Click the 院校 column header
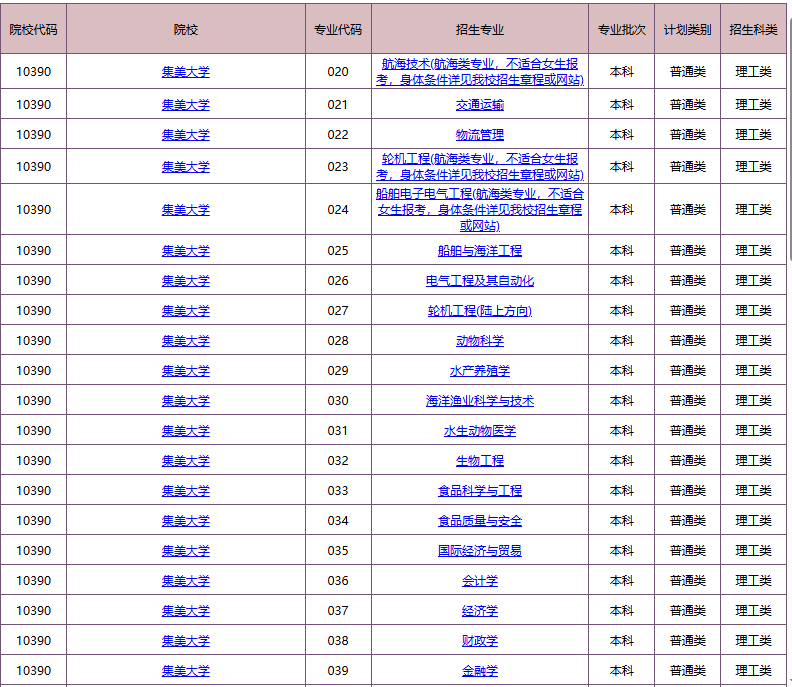This screenshot has width=792, height=687. [185, 29]
